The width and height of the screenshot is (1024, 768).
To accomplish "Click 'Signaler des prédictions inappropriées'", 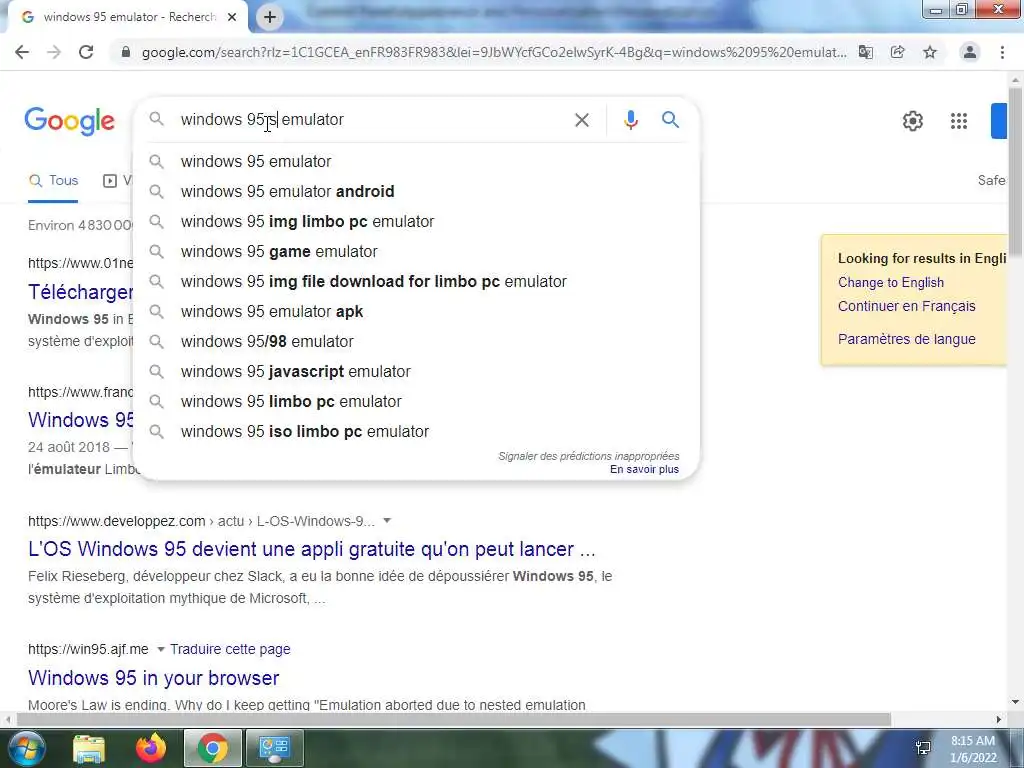I will 588,456.
